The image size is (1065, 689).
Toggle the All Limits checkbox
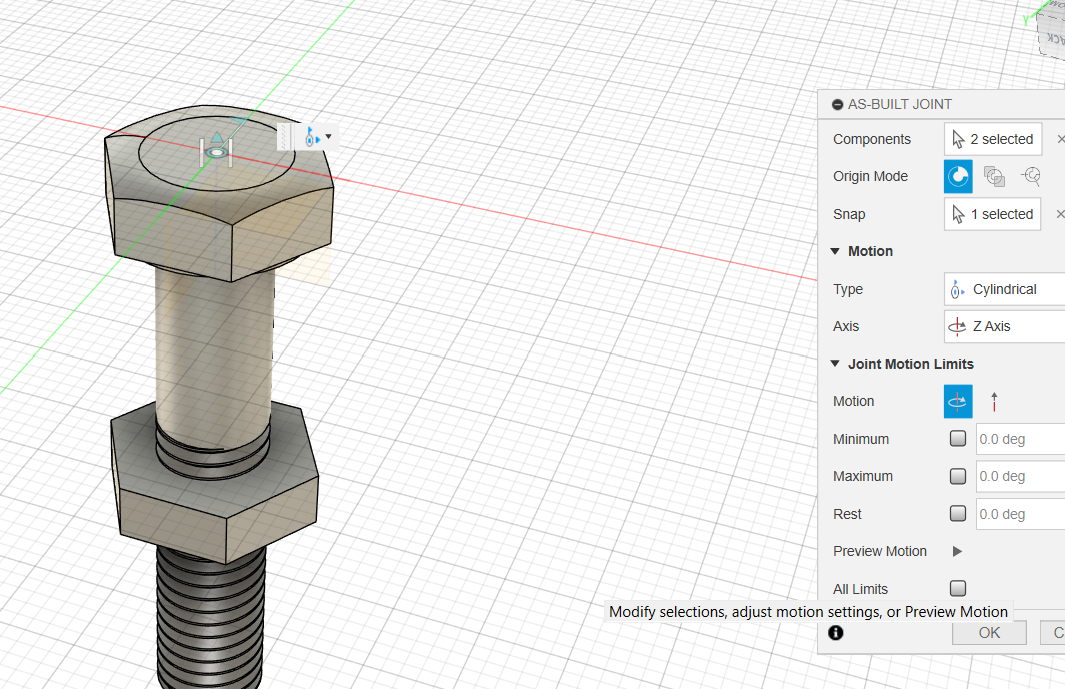pos(958,588)
